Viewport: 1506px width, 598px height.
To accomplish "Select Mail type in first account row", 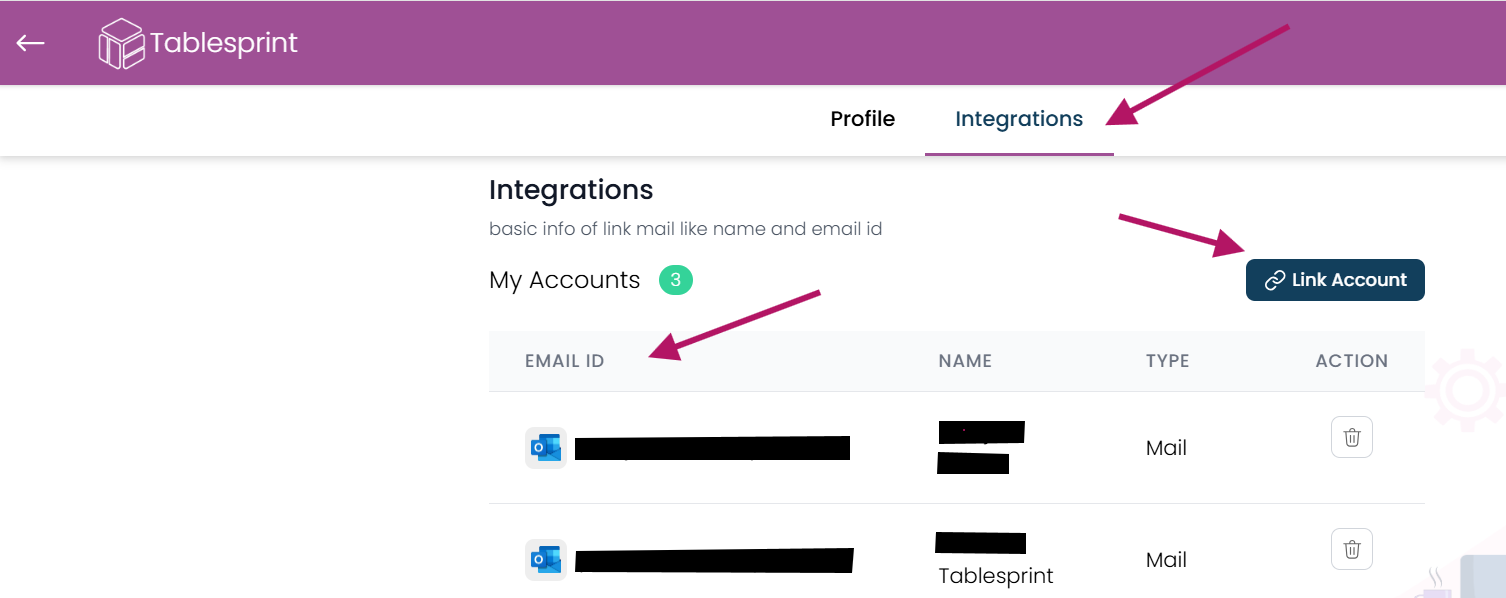I will (x=1166, y=448).
